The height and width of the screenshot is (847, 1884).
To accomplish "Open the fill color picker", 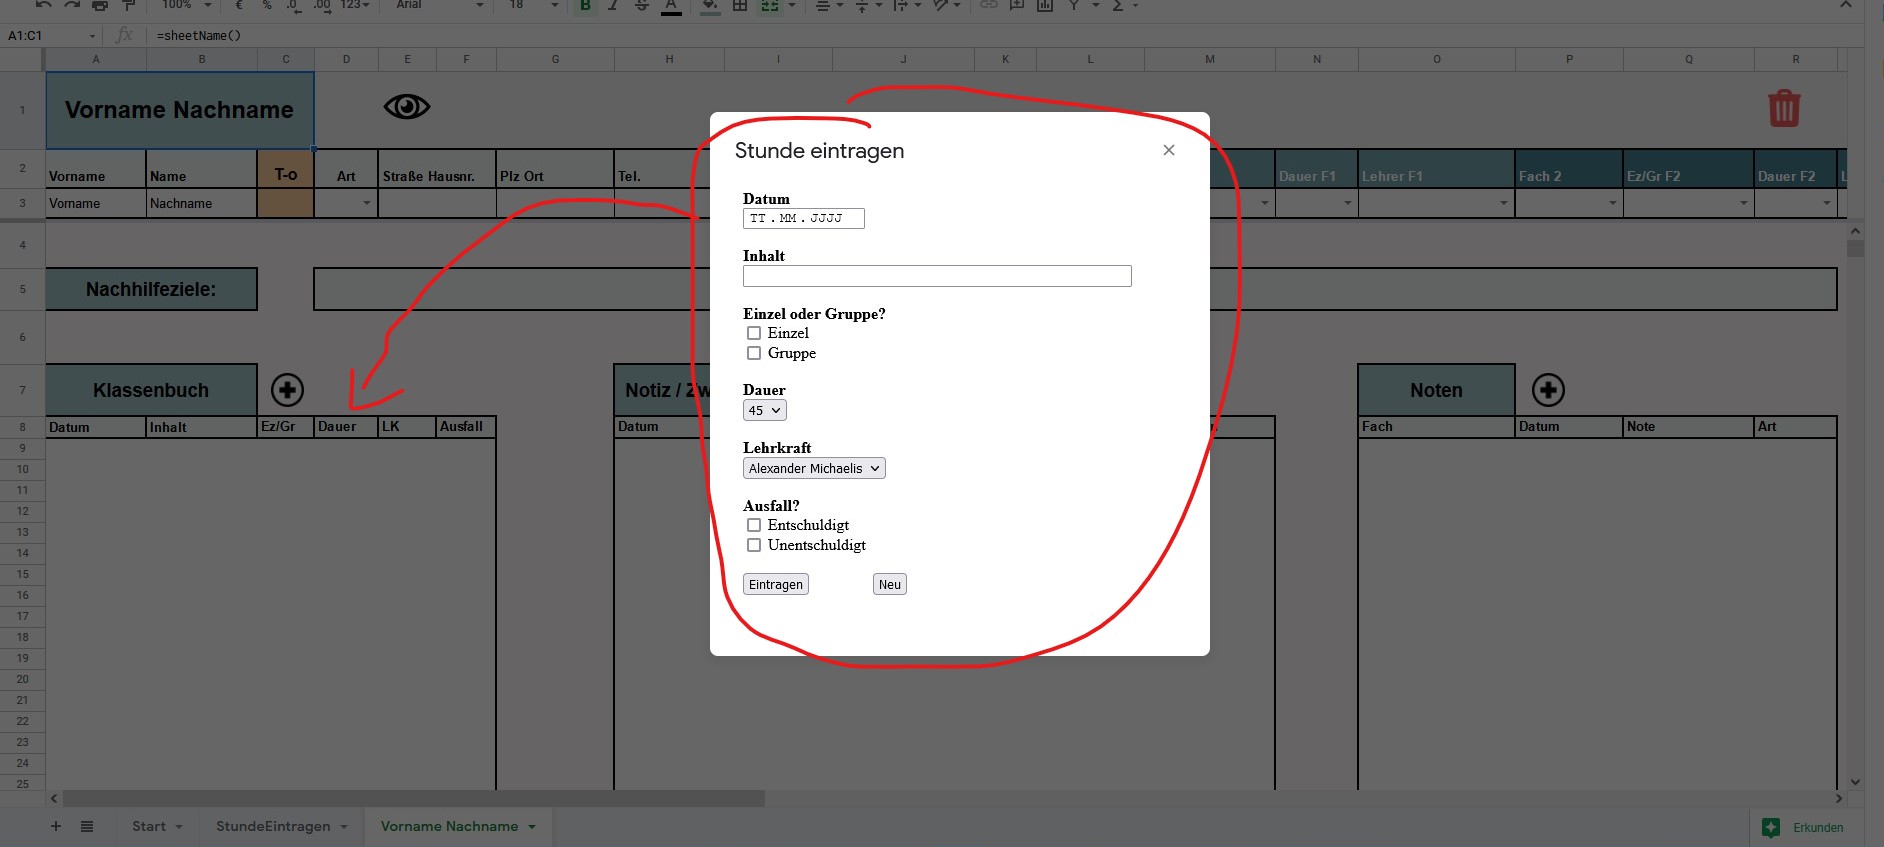I will point(710,6).
